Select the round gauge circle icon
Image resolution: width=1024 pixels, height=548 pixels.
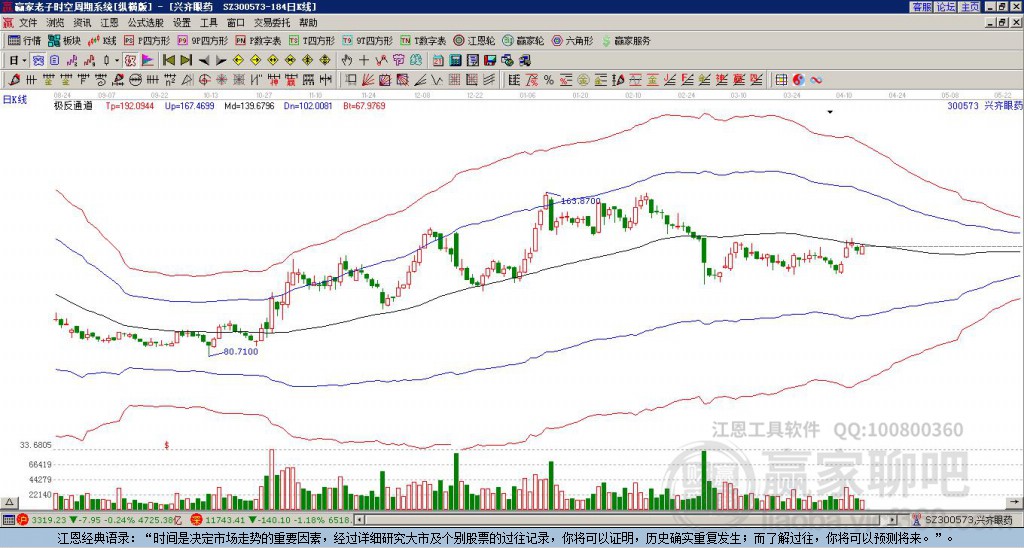coord(136,80)
